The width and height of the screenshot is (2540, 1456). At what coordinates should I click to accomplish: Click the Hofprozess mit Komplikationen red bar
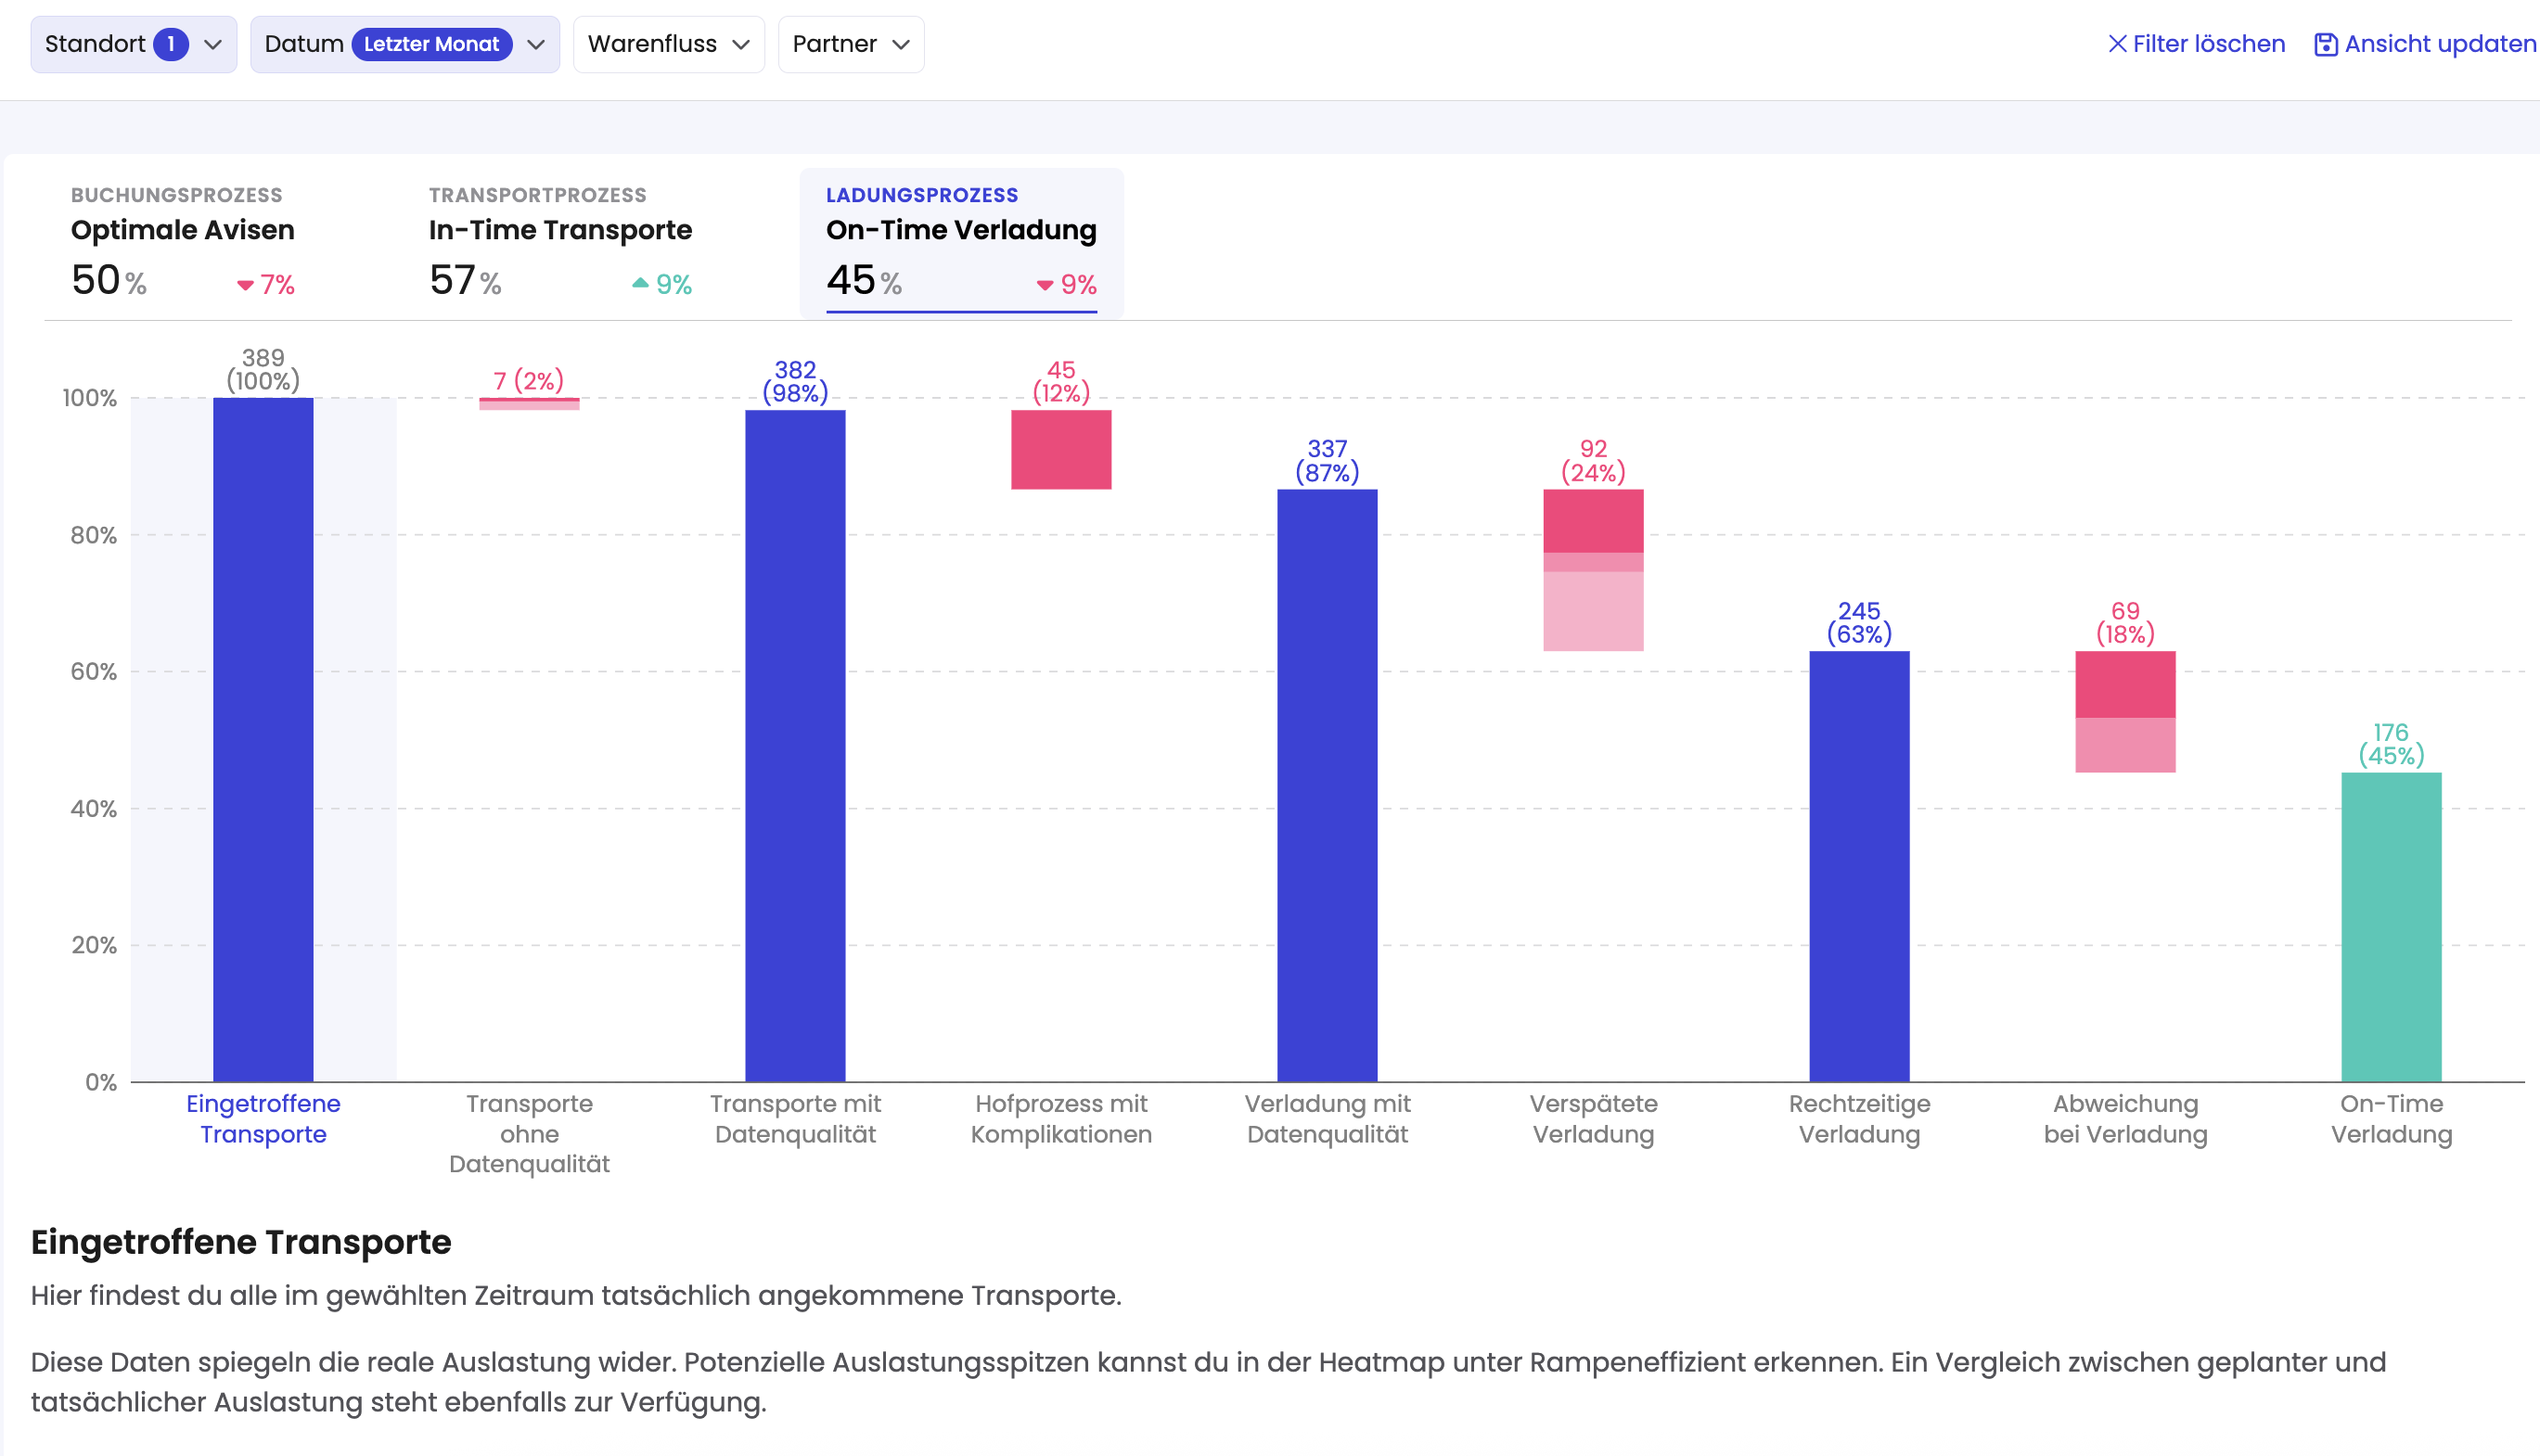pos(1061,450)
